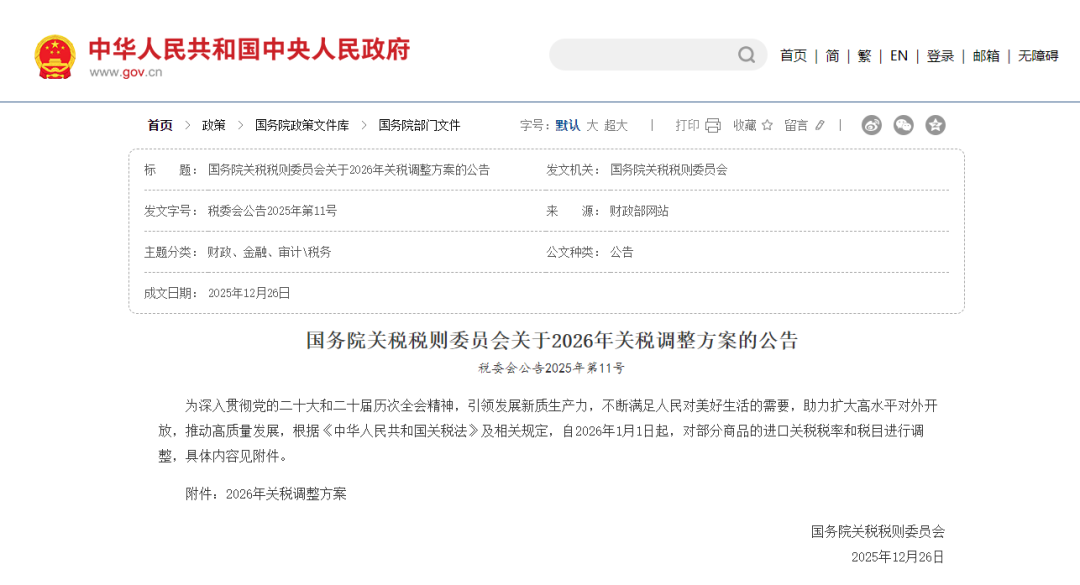Share to Weibo icon

pos(871,125)
